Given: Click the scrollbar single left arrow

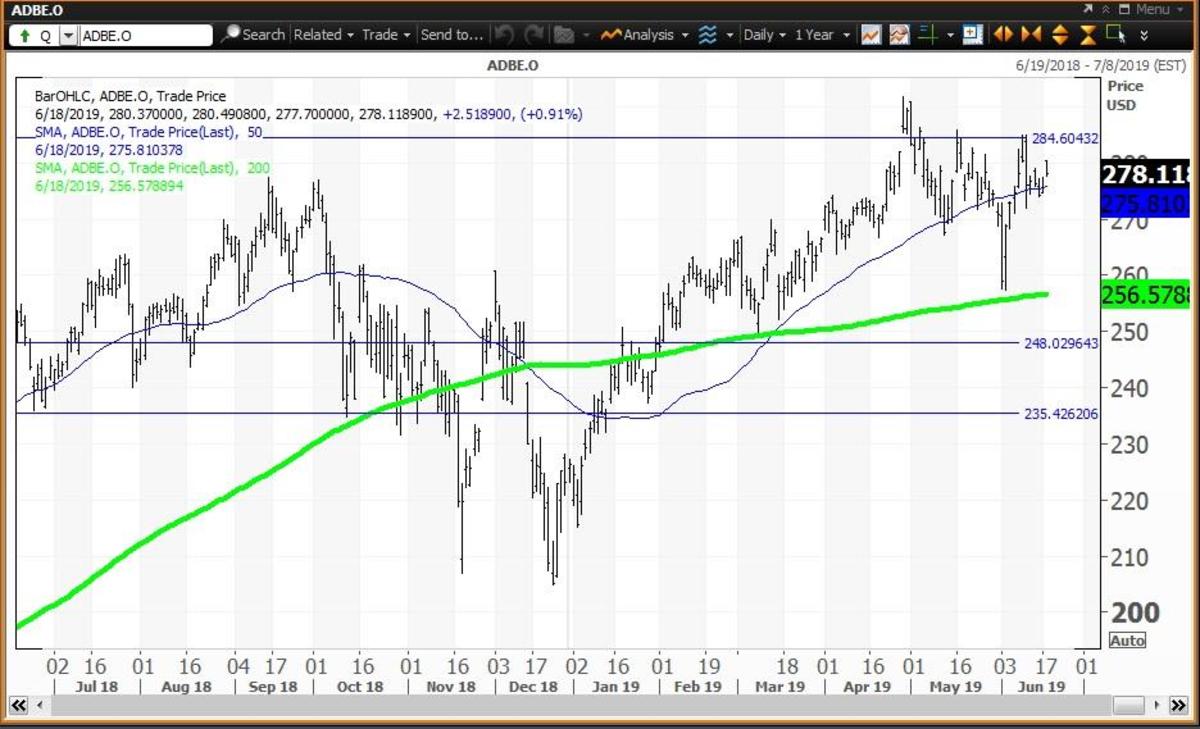Looking at the screenshot, I should click(41, 706).
